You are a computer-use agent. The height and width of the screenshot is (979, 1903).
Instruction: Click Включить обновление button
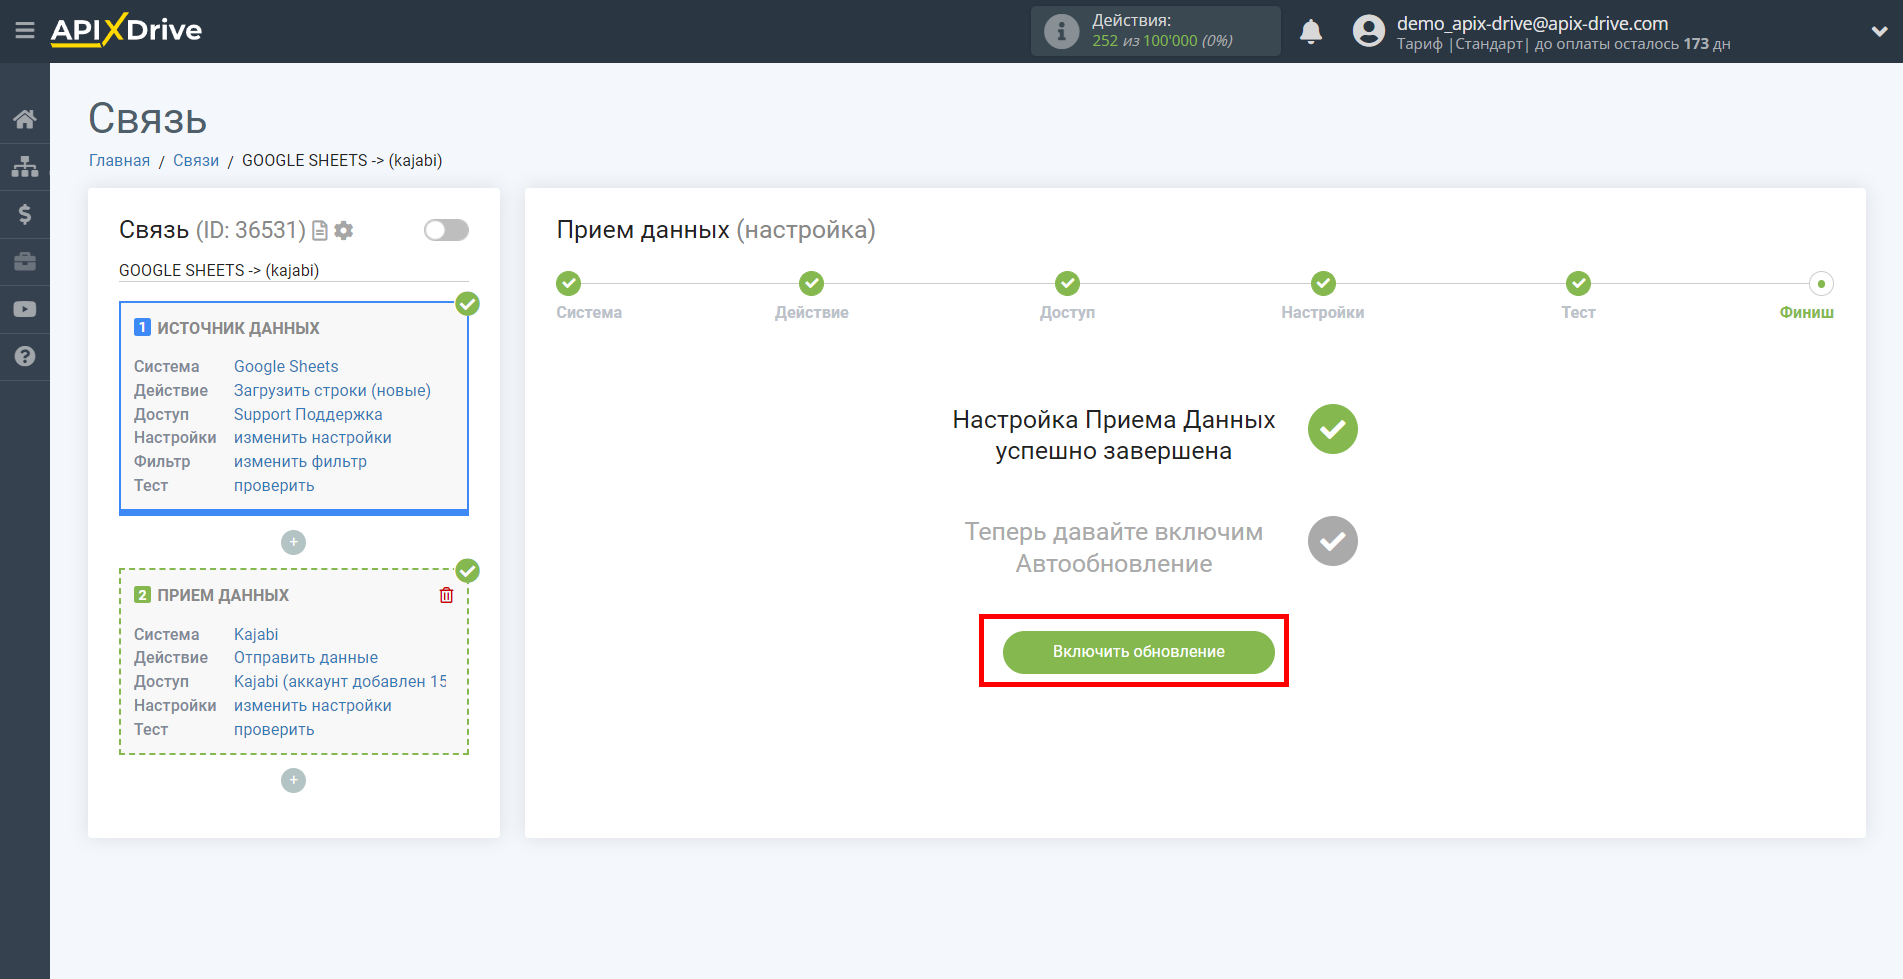pos(1138,652)
